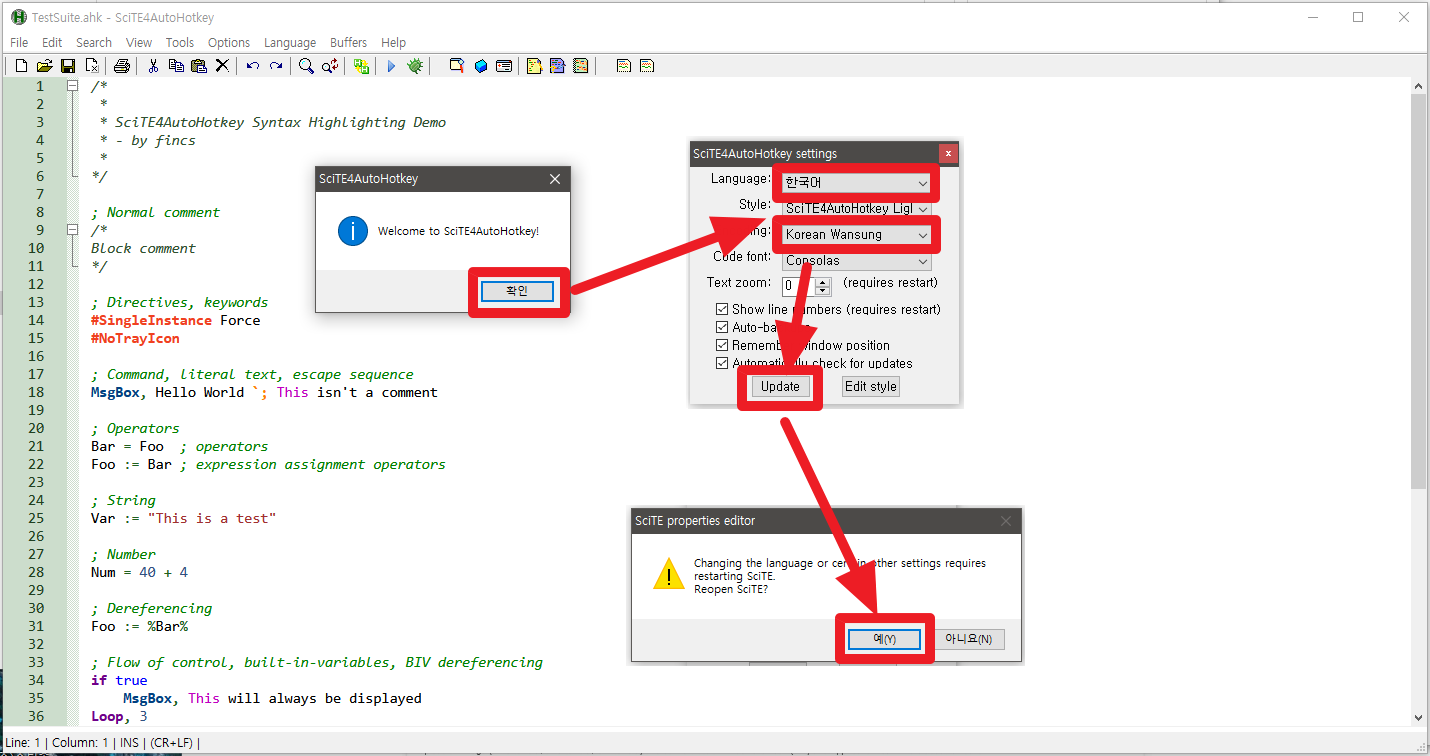
Task: Click the blue-topped document toolbar icon
Action: [557, 66]
